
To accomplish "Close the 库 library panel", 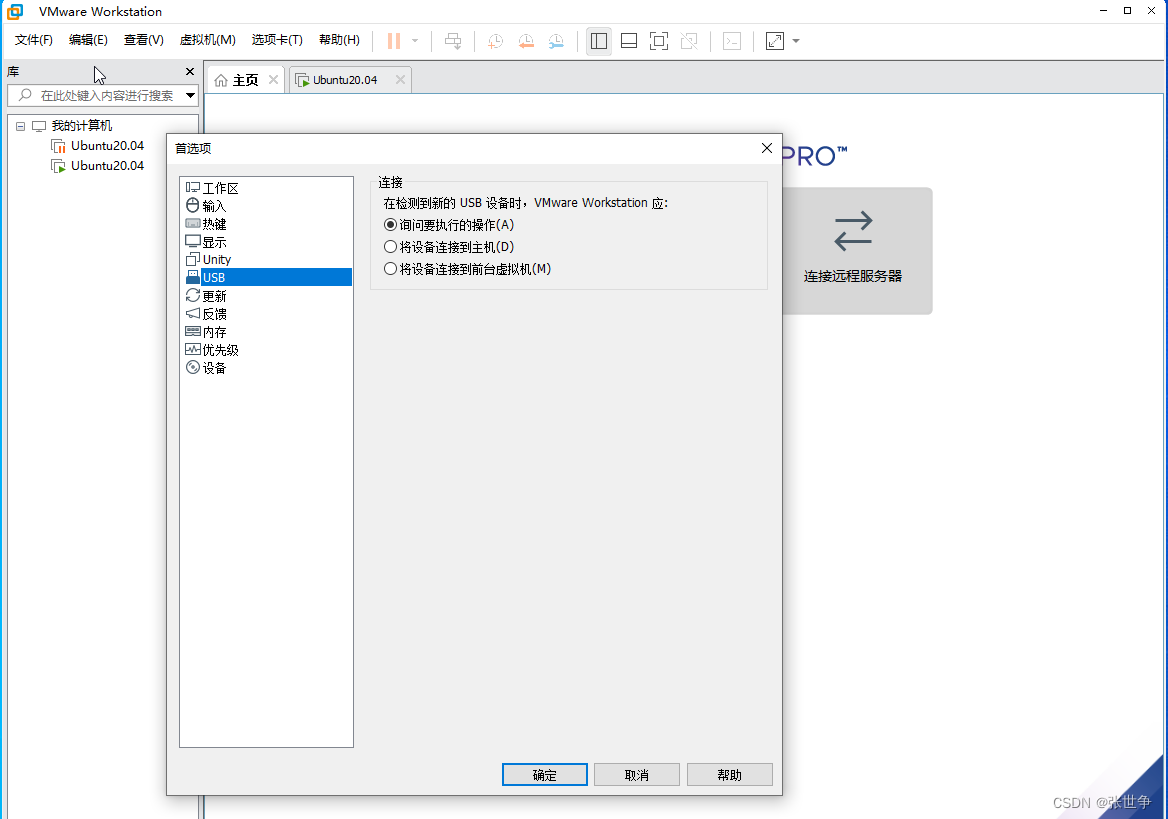I will point(190,72).
